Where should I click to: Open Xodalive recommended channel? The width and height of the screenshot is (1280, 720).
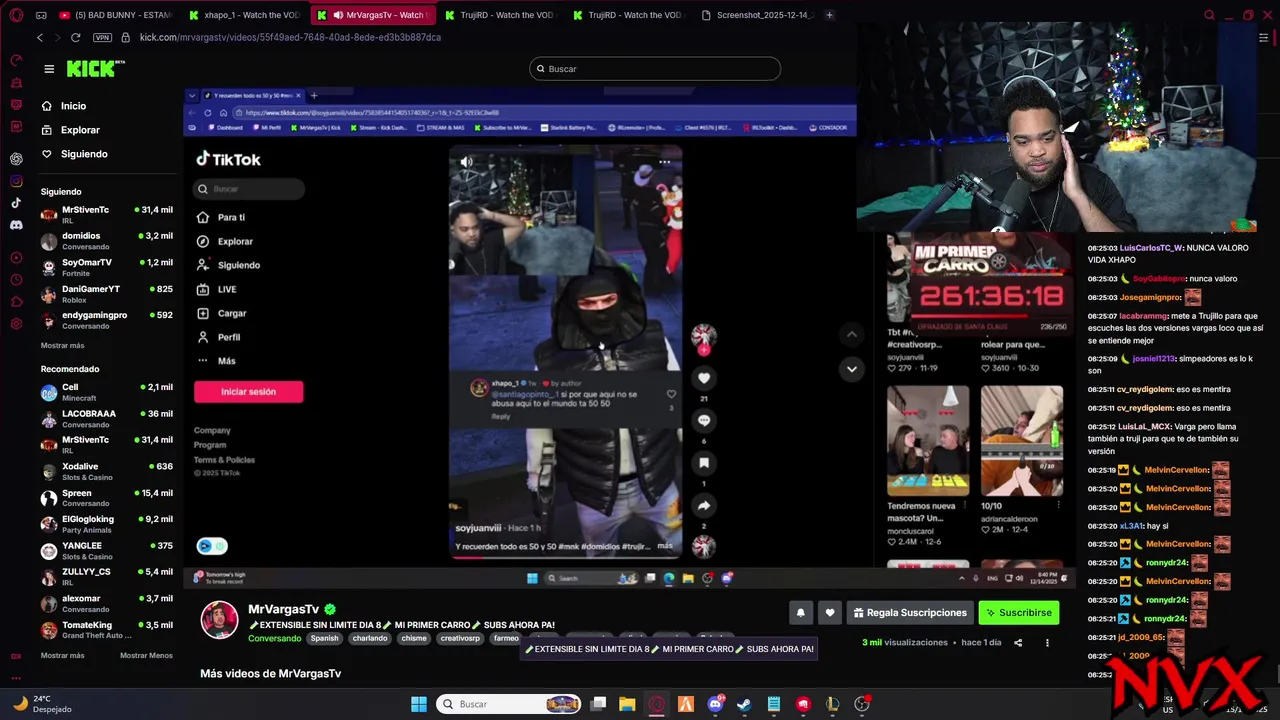coord(106,471)
